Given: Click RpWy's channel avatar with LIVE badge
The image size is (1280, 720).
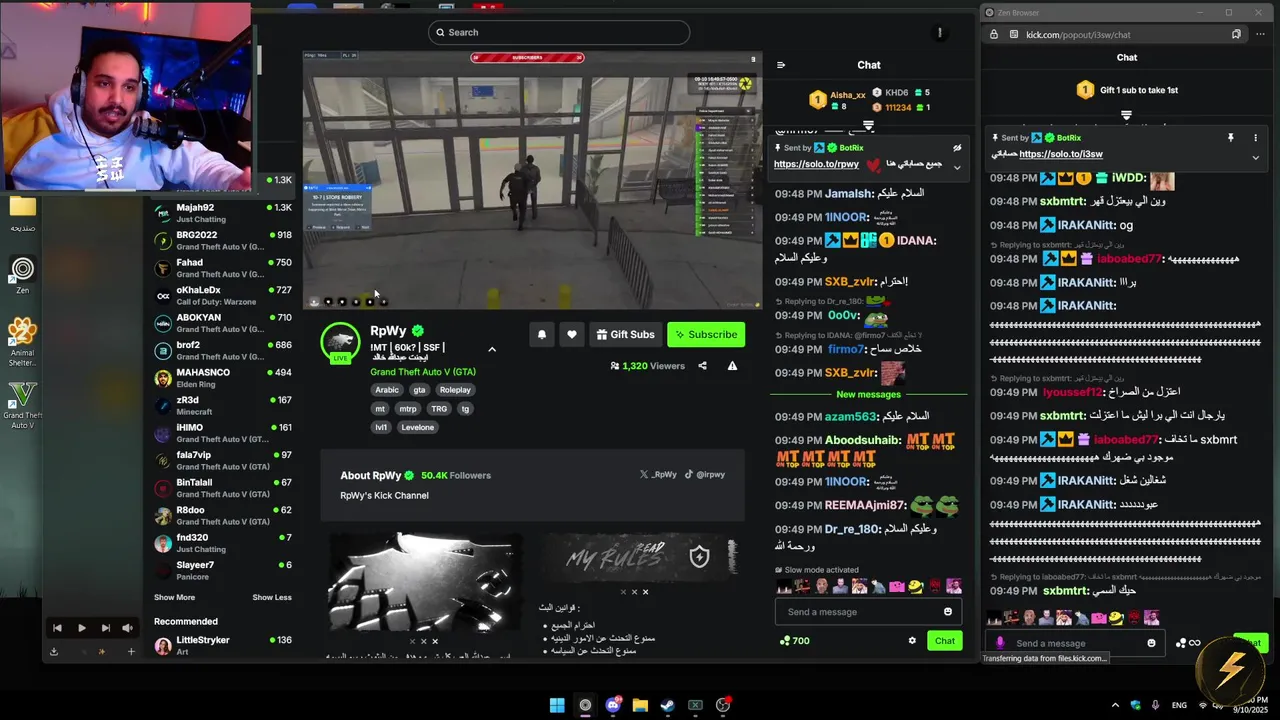Looking at the screenshot, I should pos(340,343).
